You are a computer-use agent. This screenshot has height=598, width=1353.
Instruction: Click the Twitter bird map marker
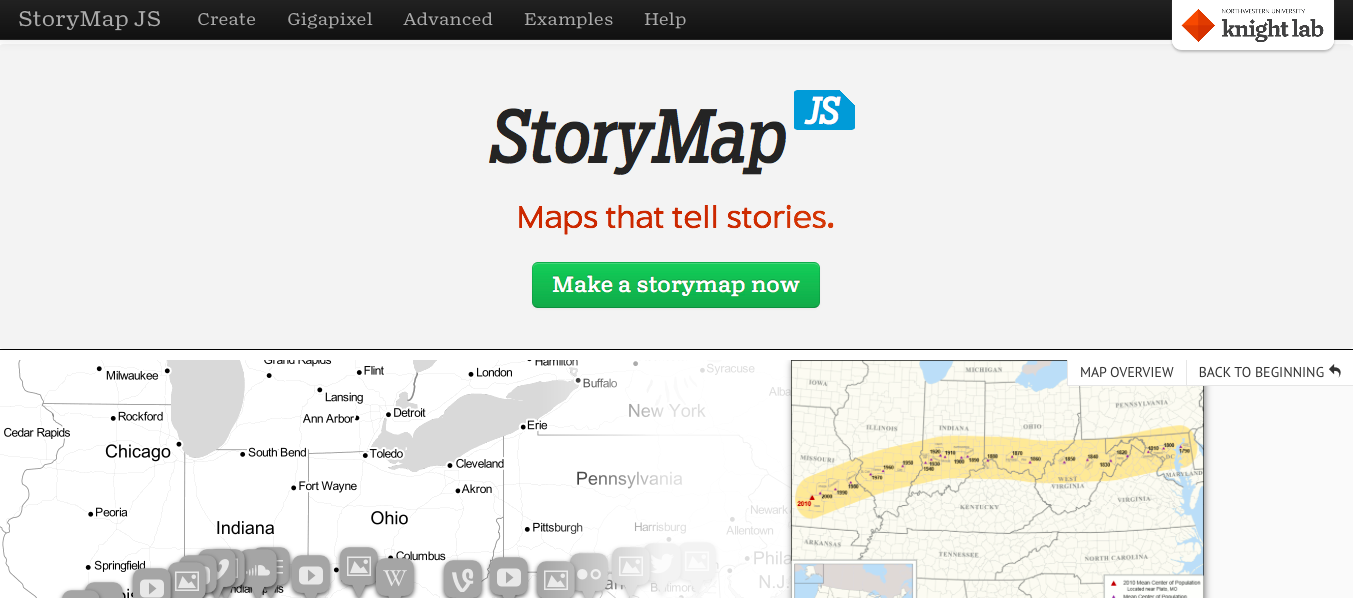pyautogui.click(x=662, y=563)
